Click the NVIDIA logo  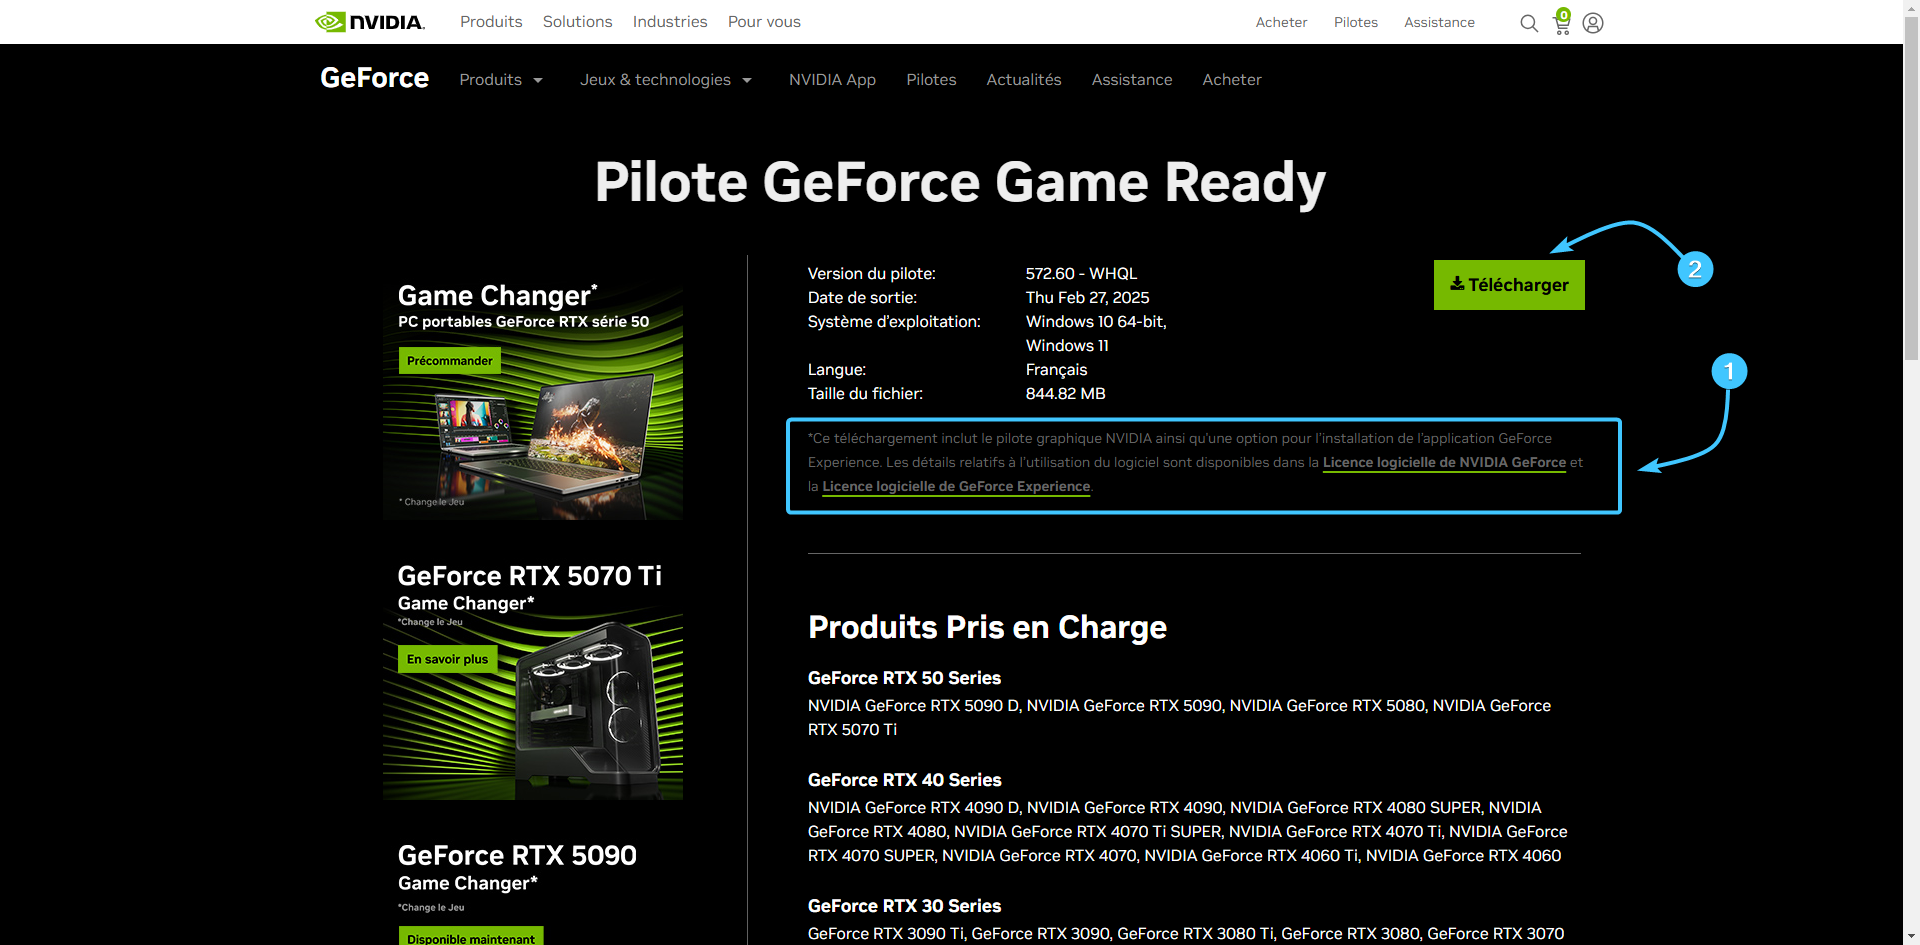tap(370, 22)
